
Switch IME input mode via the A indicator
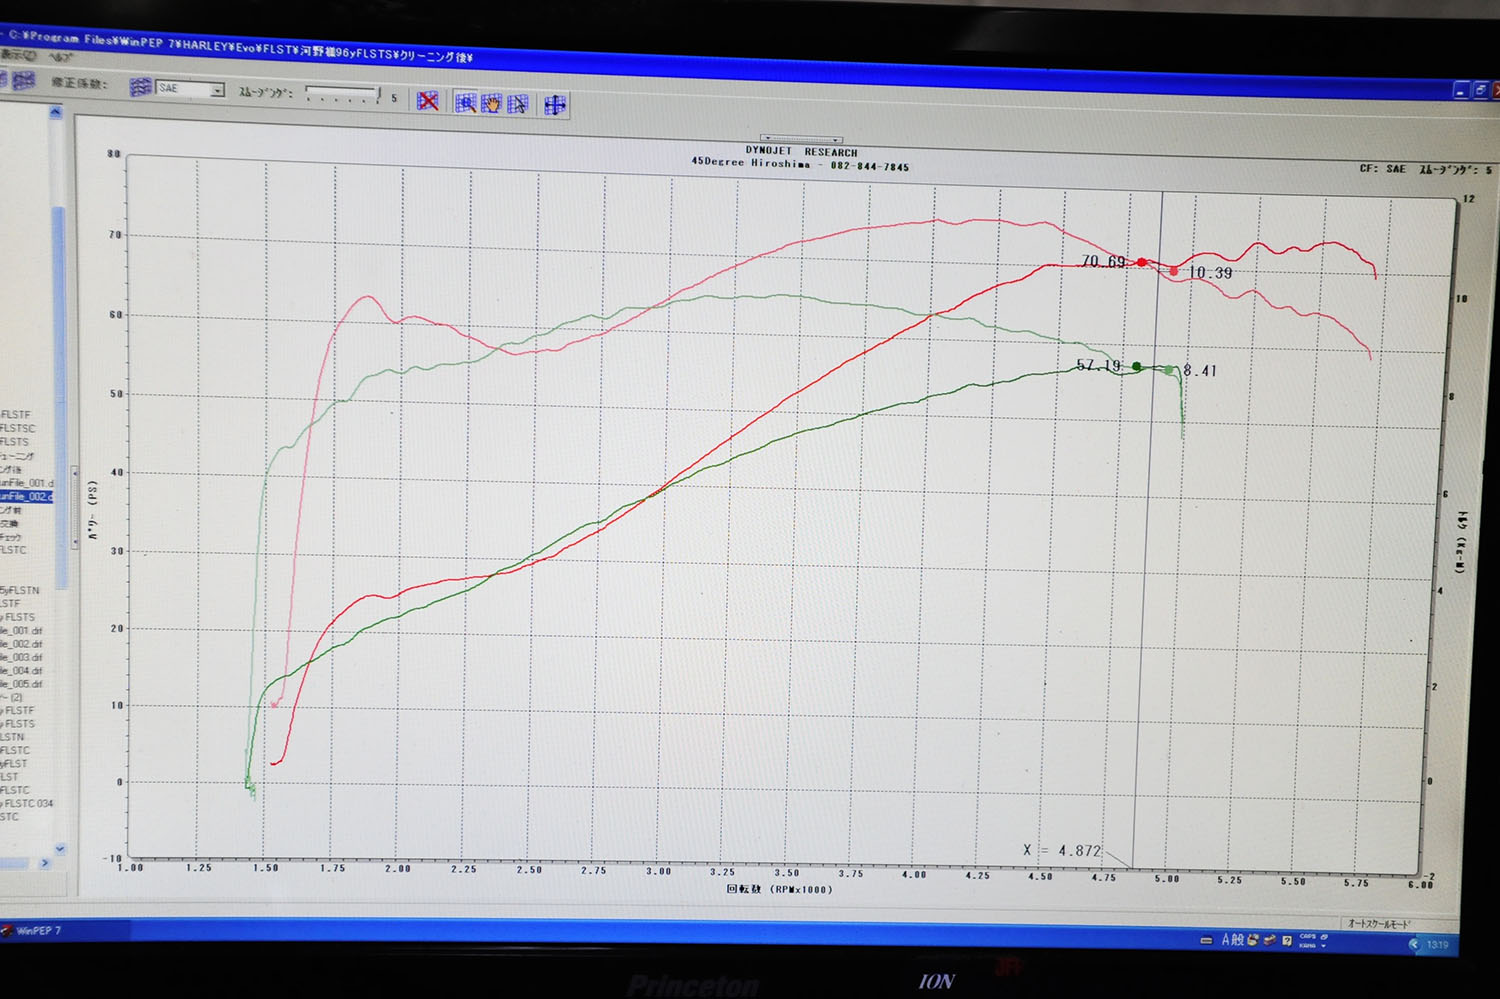[x=1226, y=940]
